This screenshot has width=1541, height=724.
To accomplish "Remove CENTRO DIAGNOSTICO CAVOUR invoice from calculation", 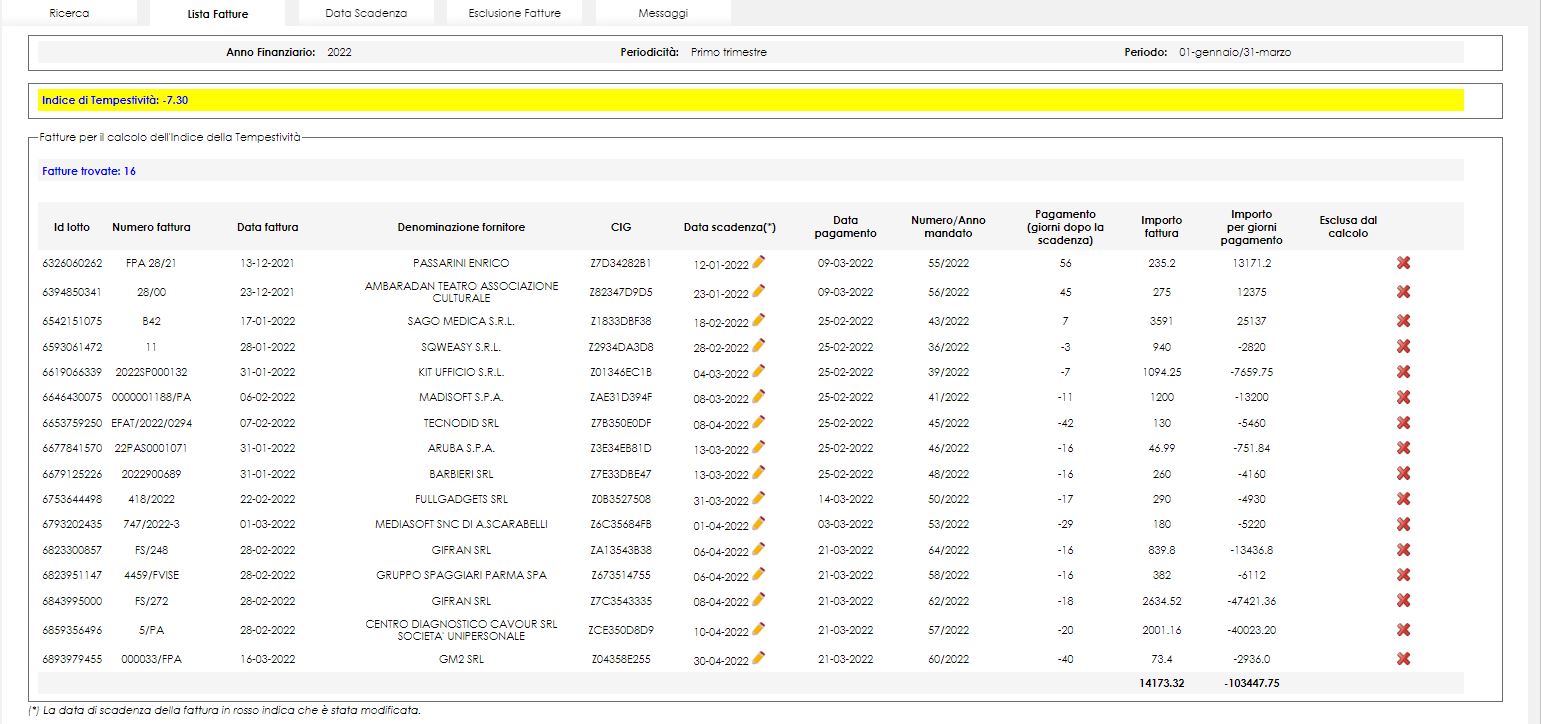I will click(x=1403, y=630).
